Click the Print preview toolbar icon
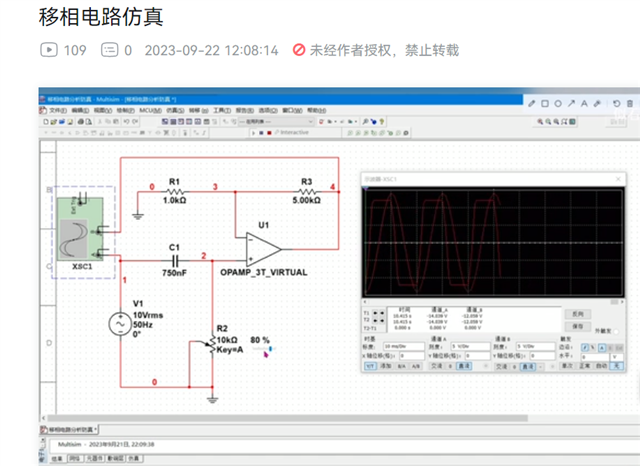Image resolution: width=640 pixels, height=466 pixels. point(88,122)
